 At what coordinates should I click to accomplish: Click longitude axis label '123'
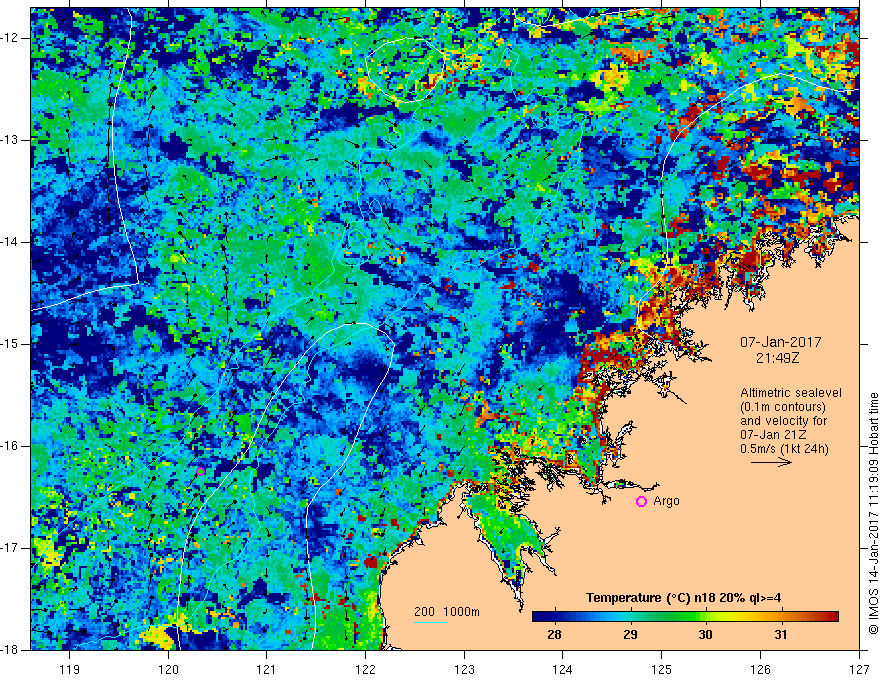[464, 669]
